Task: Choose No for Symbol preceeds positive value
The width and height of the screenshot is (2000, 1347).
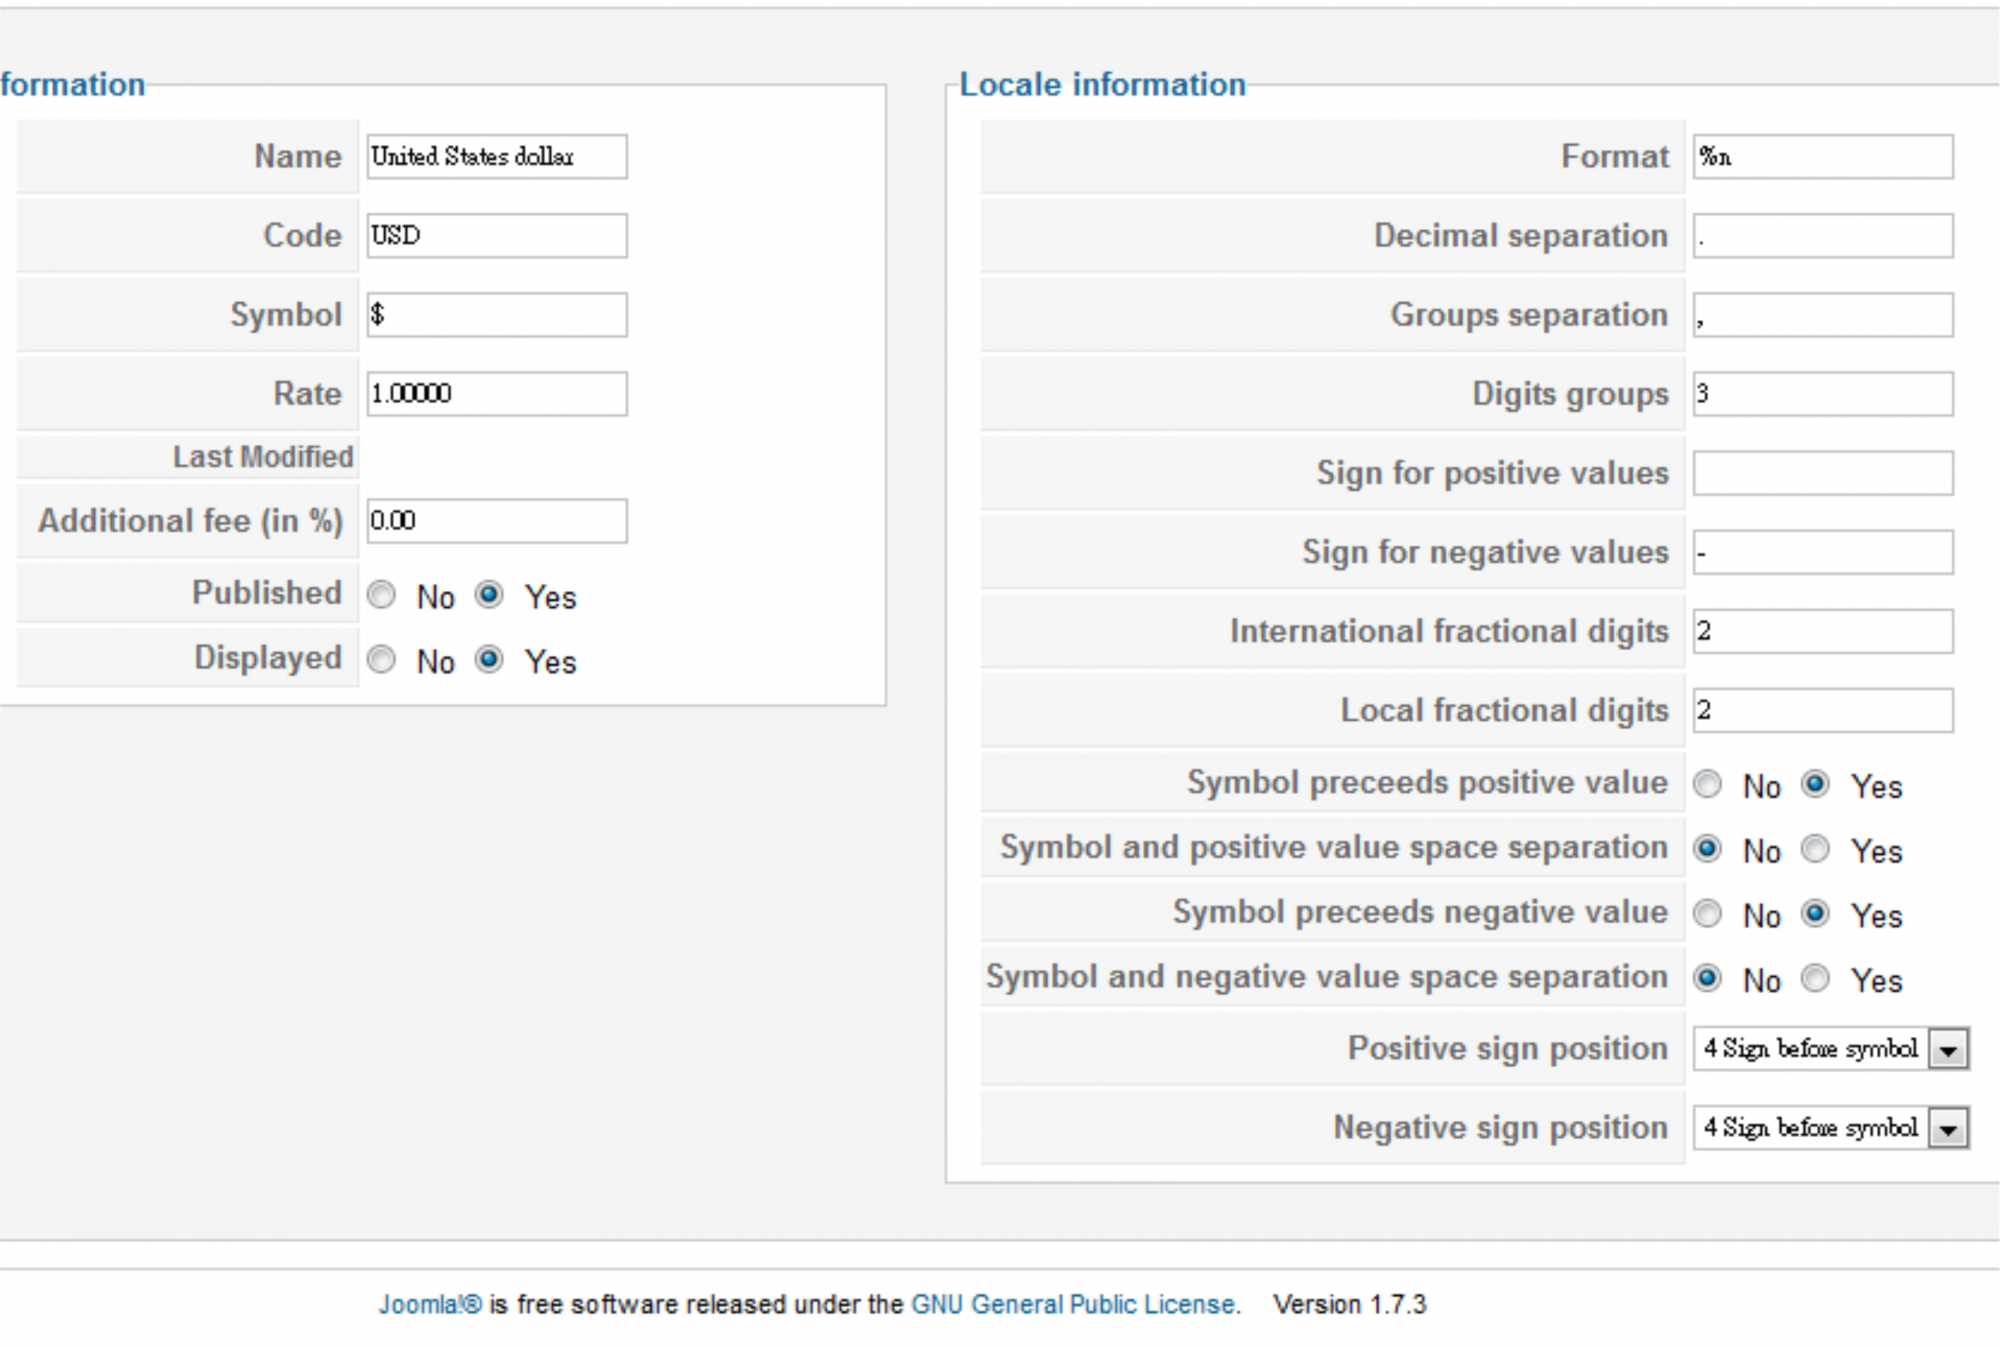Action: point(1707,785)
